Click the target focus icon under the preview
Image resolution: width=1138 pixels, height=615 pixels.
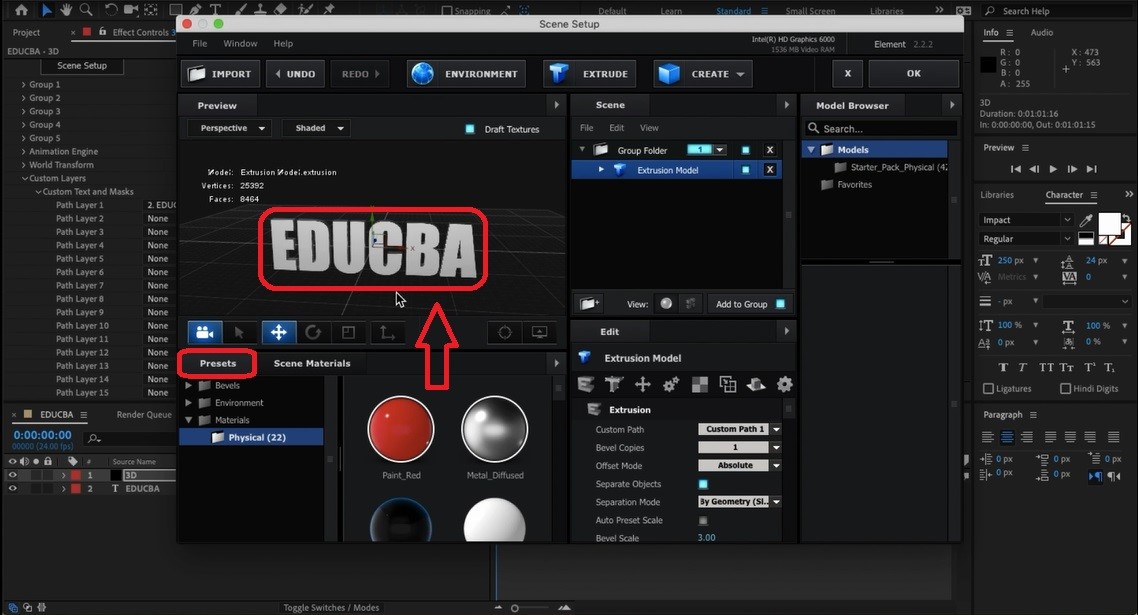click(505, 333)
